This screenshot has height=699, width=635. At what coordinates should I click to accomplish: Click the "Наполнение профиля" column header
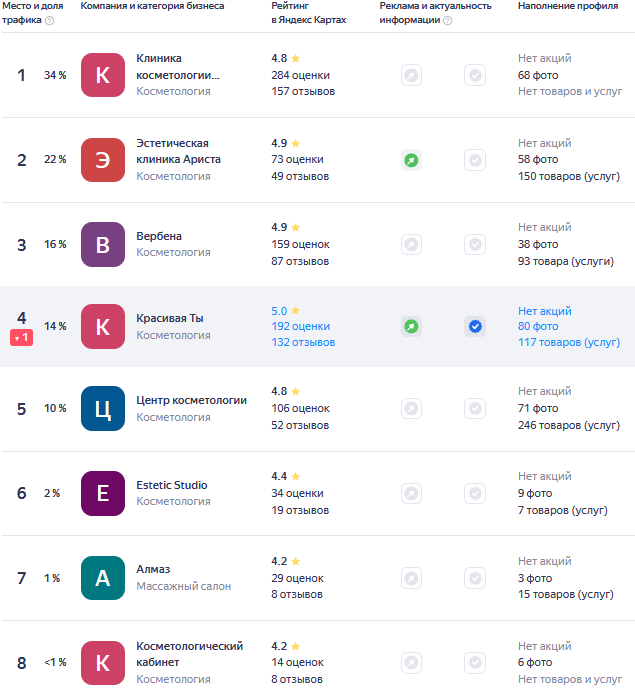pos(568,6)
